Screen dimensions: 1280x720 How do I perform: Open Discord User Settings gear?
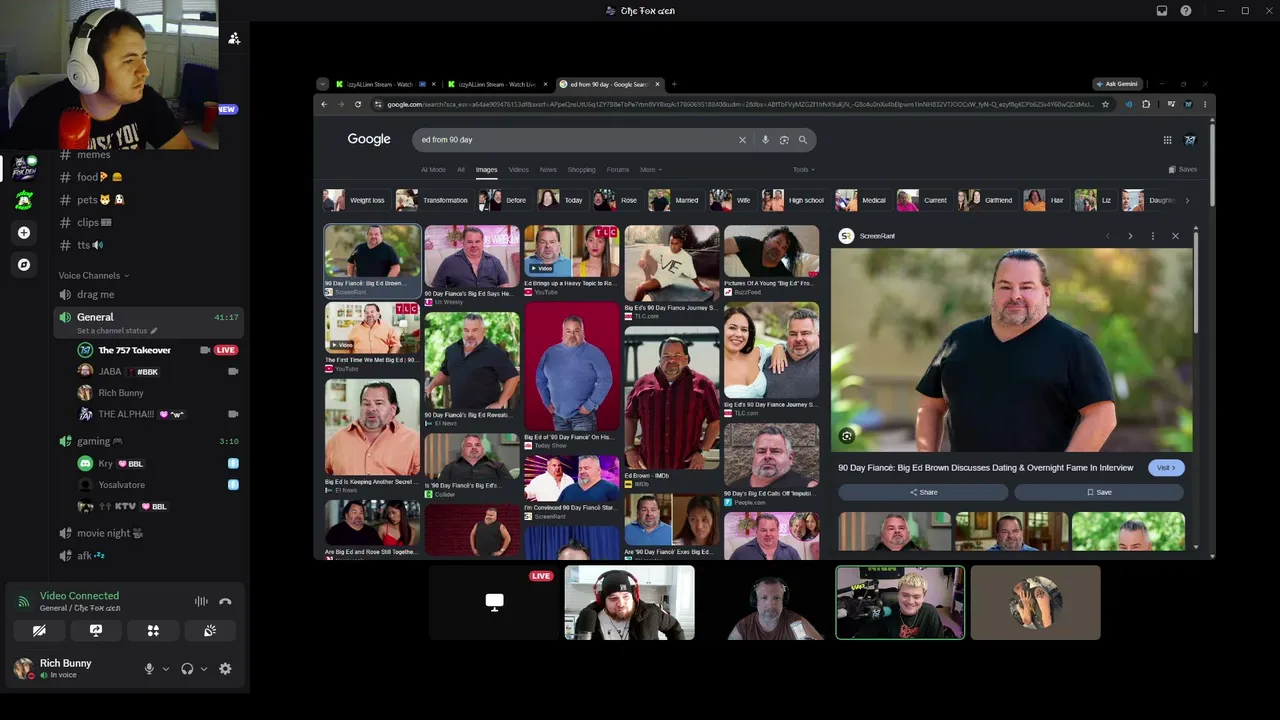click(225, 669)
